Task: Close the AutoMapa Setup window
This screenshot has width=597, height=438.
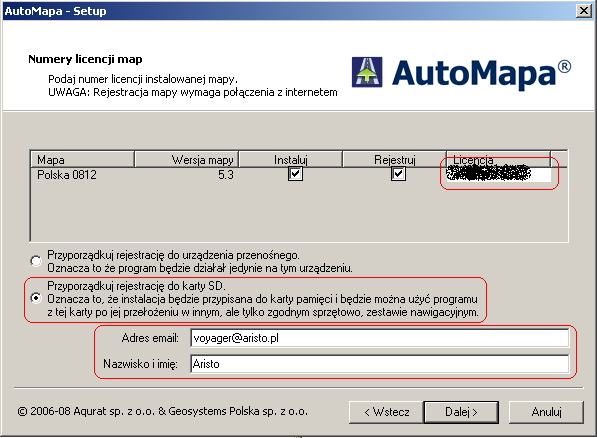Action: (584, 11)
